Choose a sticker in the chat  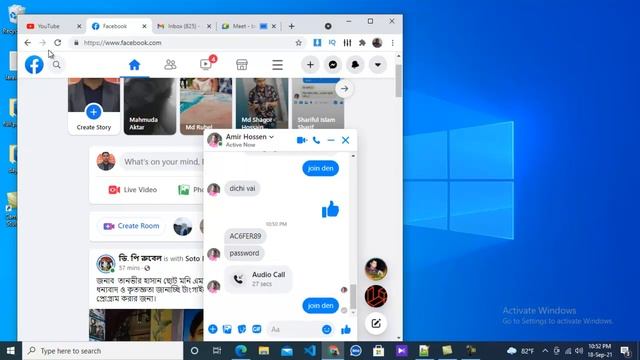click(x=242, y=329)
